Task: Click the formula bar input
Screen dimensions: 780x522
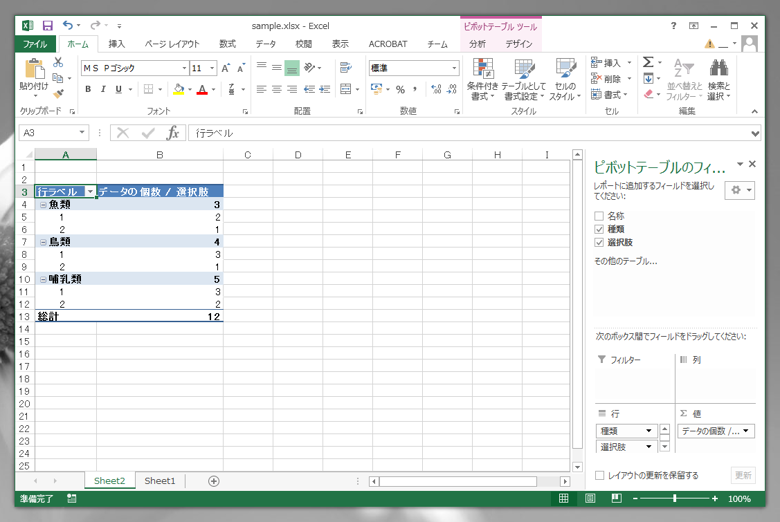Action: [x=468, y=133]
